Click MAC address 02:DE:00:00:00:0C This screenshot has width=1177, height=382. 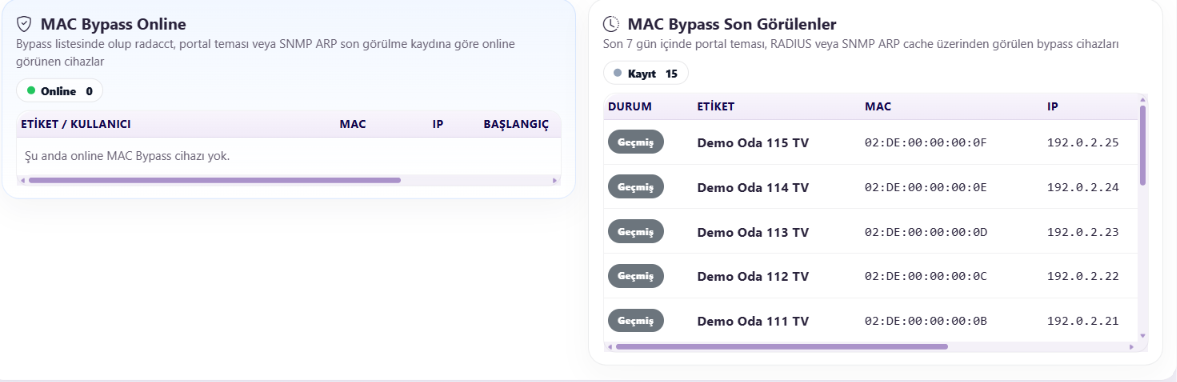pyautogui.click(x=926, y=277)
